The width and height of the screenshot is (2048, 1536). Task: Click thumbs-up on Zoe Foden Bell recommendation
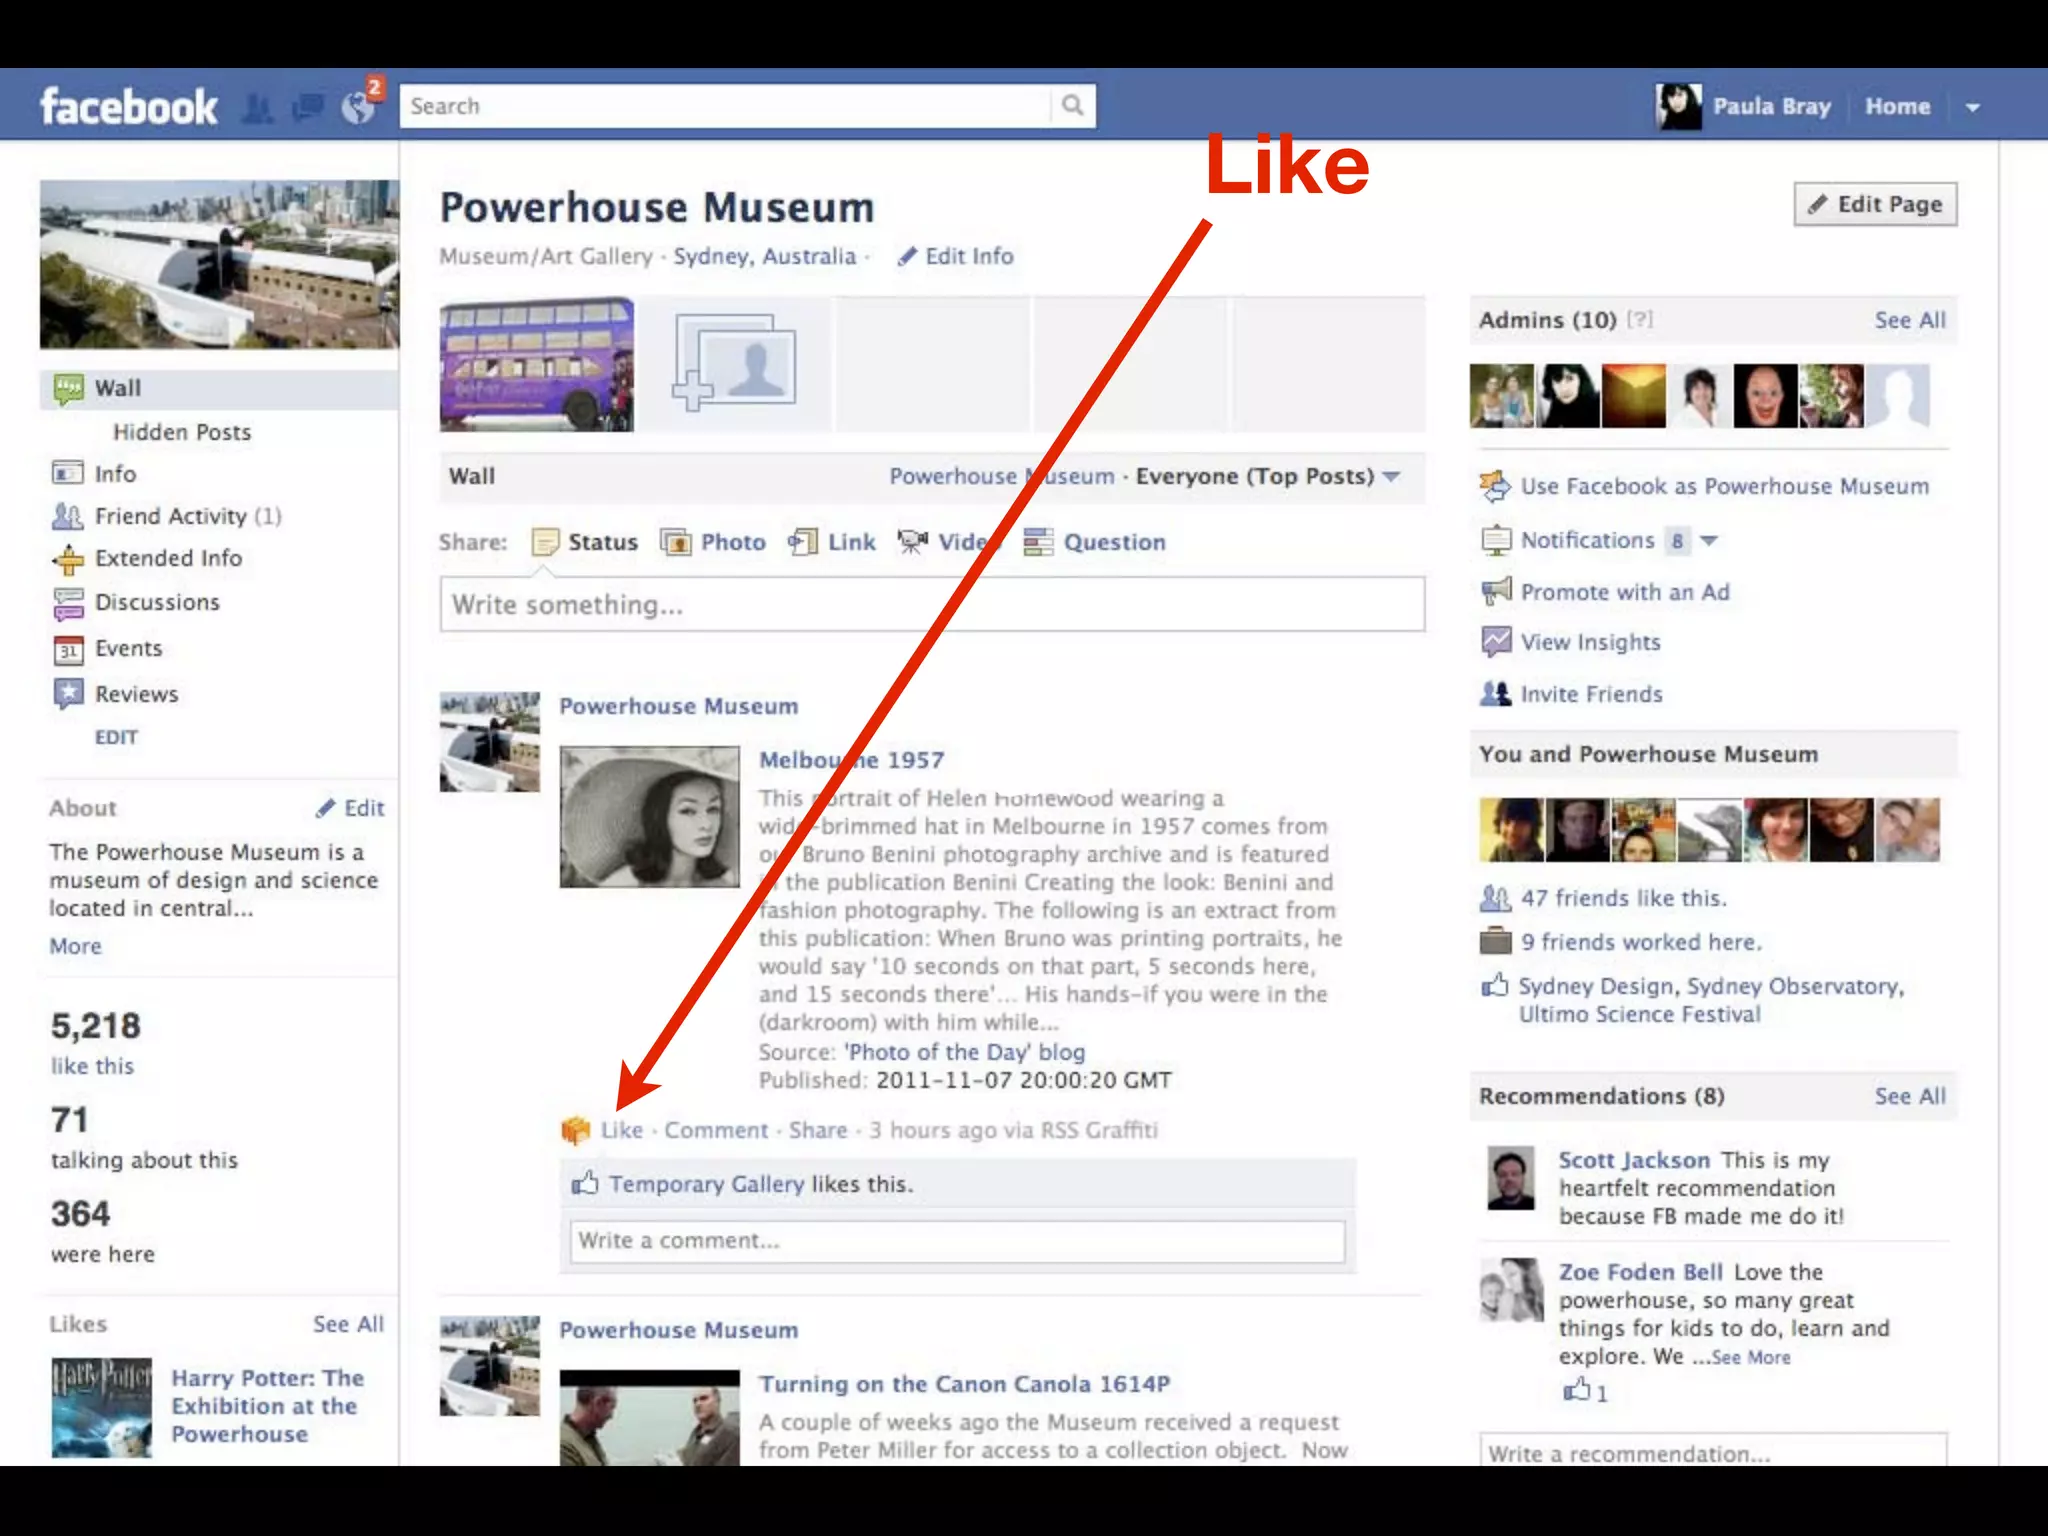(1577, 1391)
